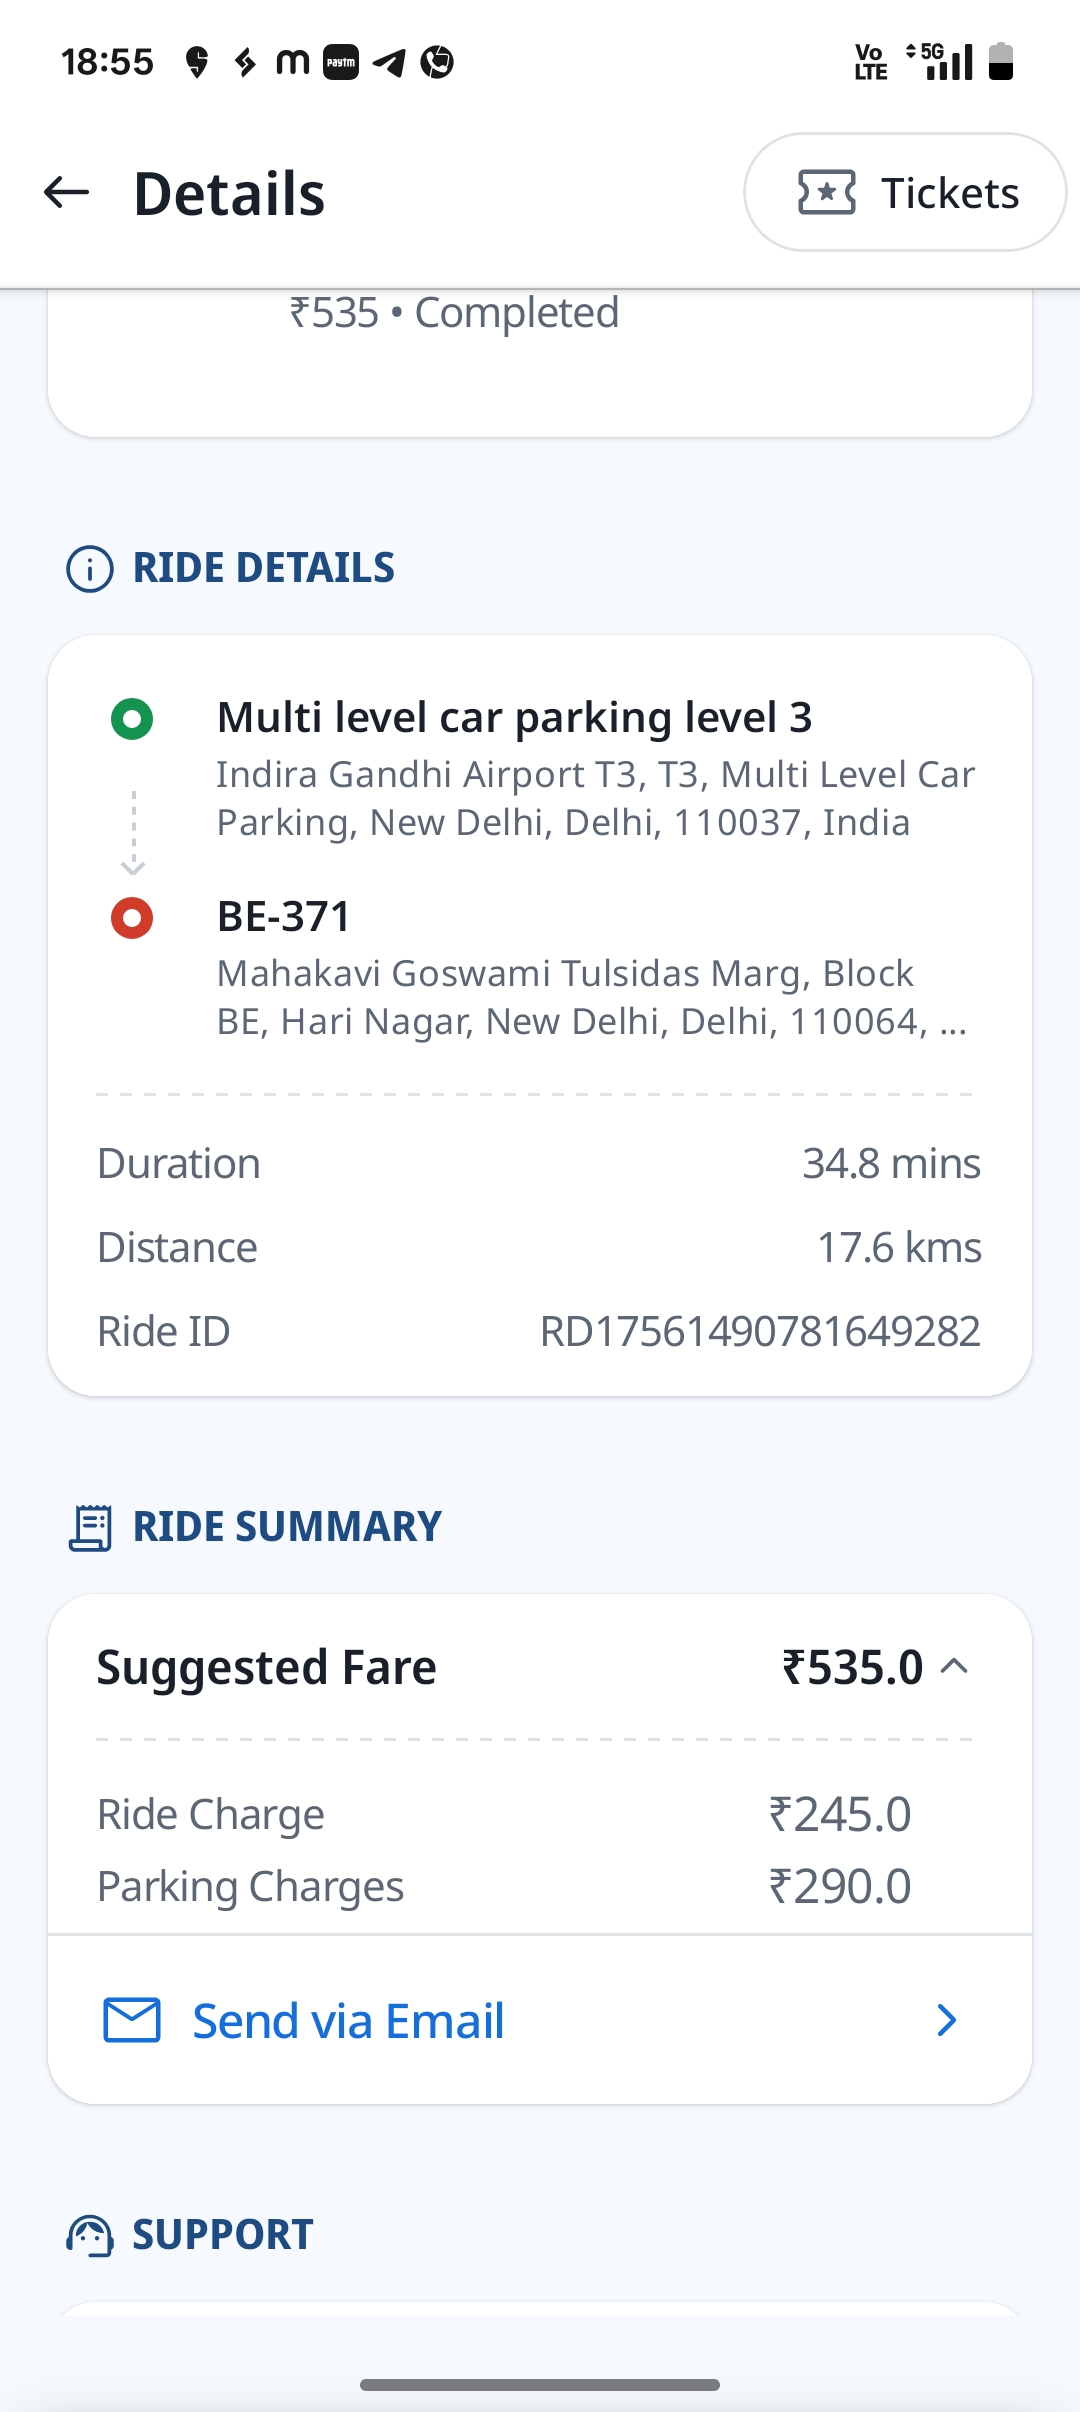Viewport: 1080px width, 2412px height.
Task: Tap the green pickup location marker
Action: coord(132,719)
